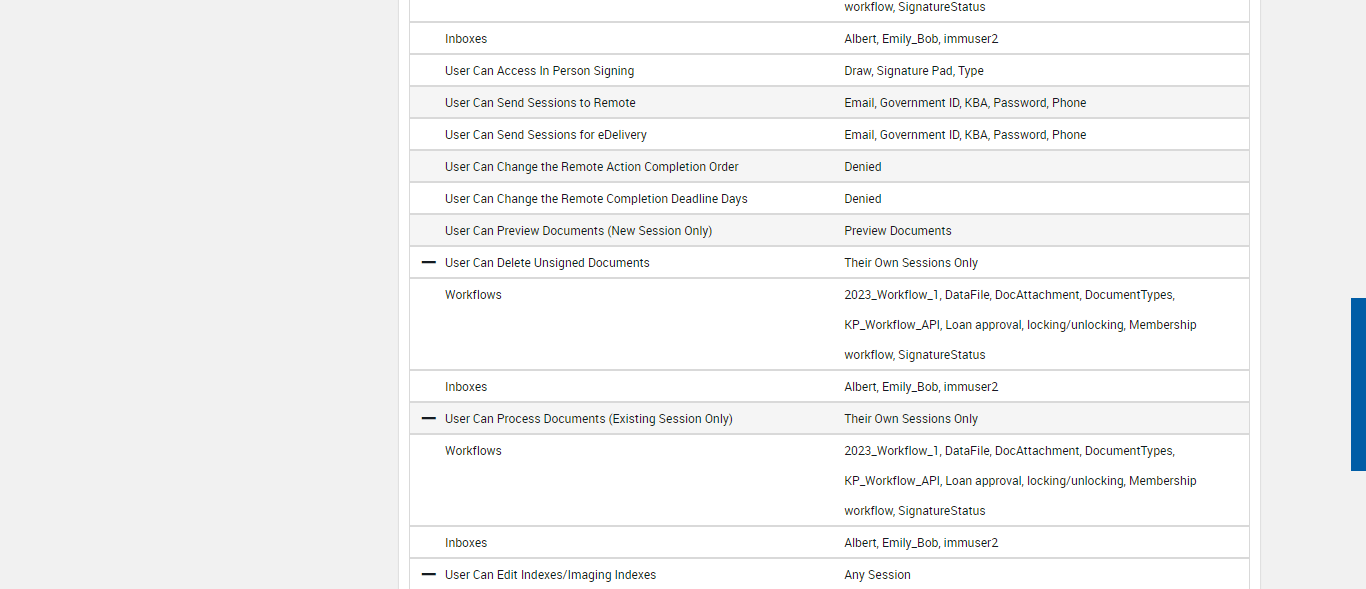Click User Can Change Remote Completion Deadline Days
This screenshot has width=1366, height=589.
[x=596, y=199]
